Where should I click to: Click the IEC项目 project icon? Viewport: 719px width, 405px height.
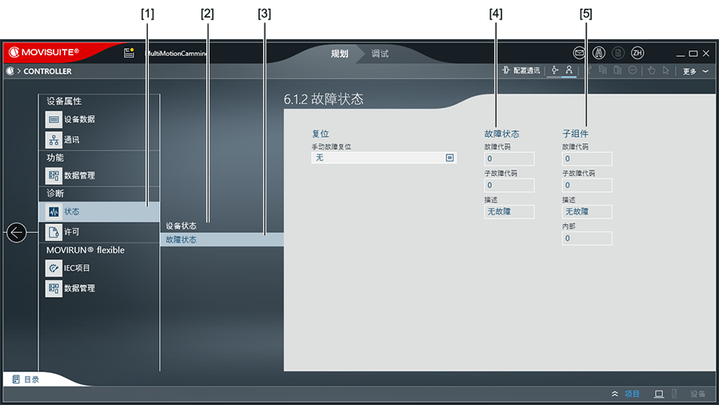pyautogui.click(x=53, y=268)
